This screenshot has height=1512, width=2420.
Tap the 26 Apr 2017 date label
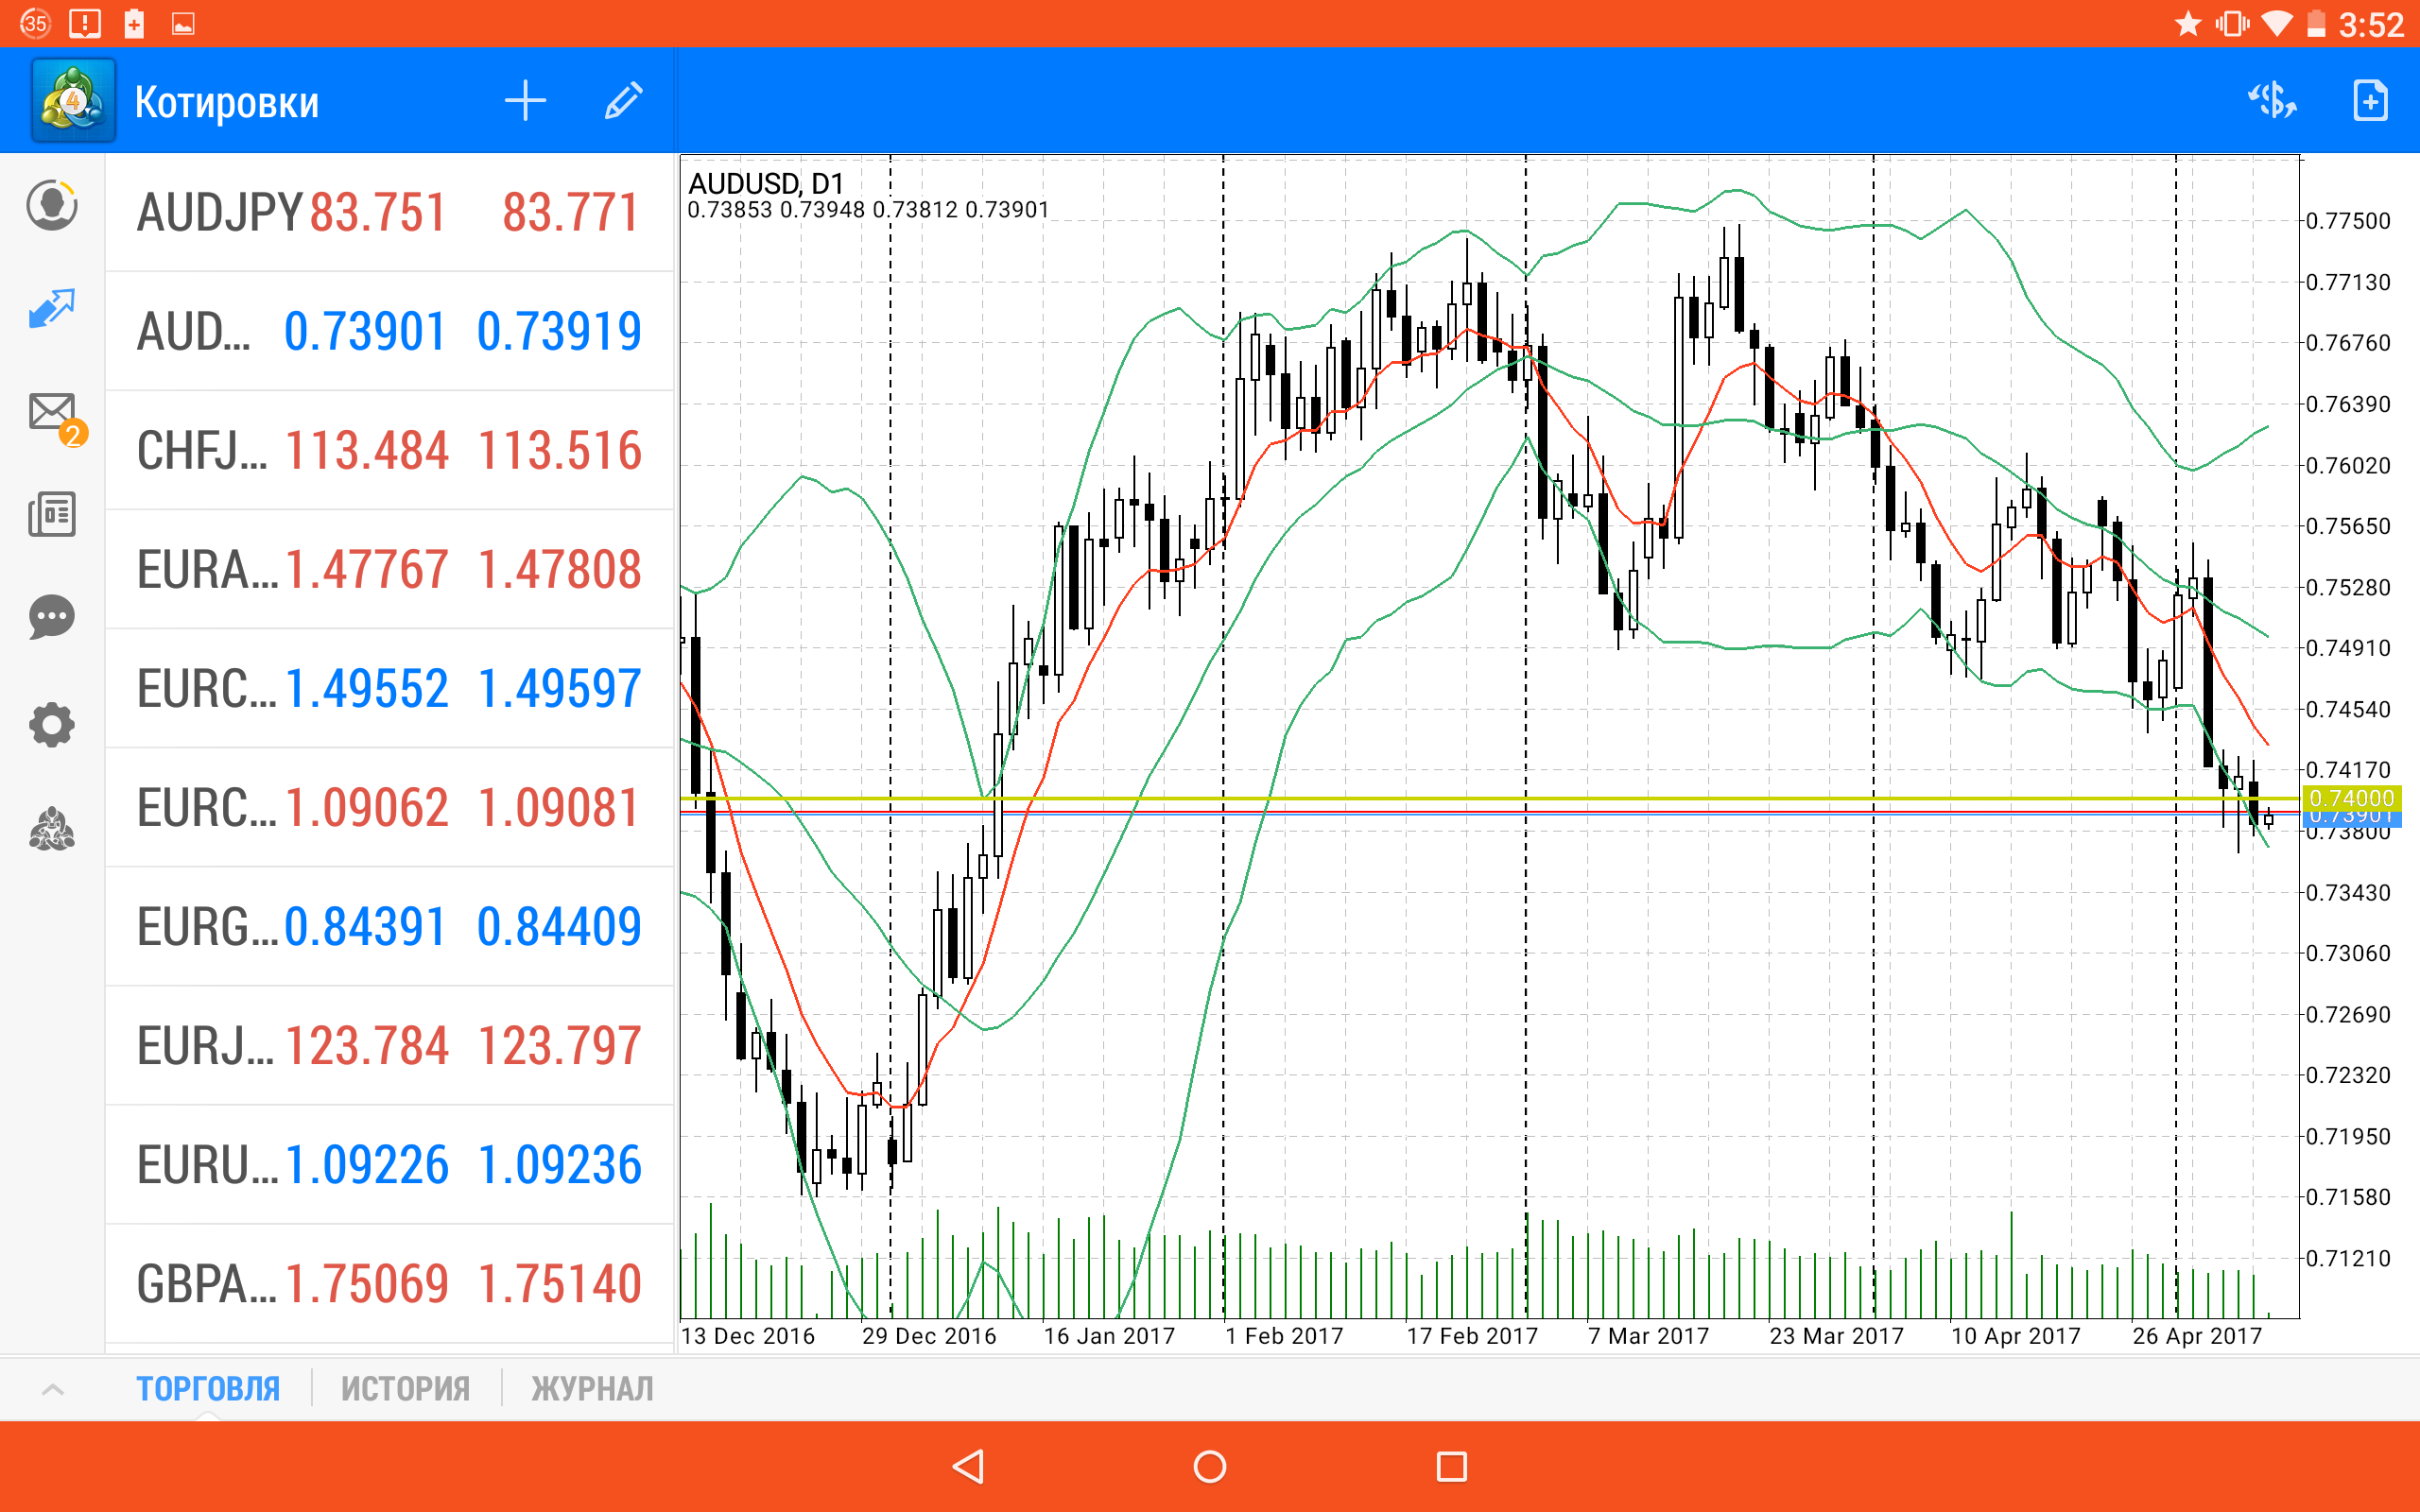click(2197, 1336)
